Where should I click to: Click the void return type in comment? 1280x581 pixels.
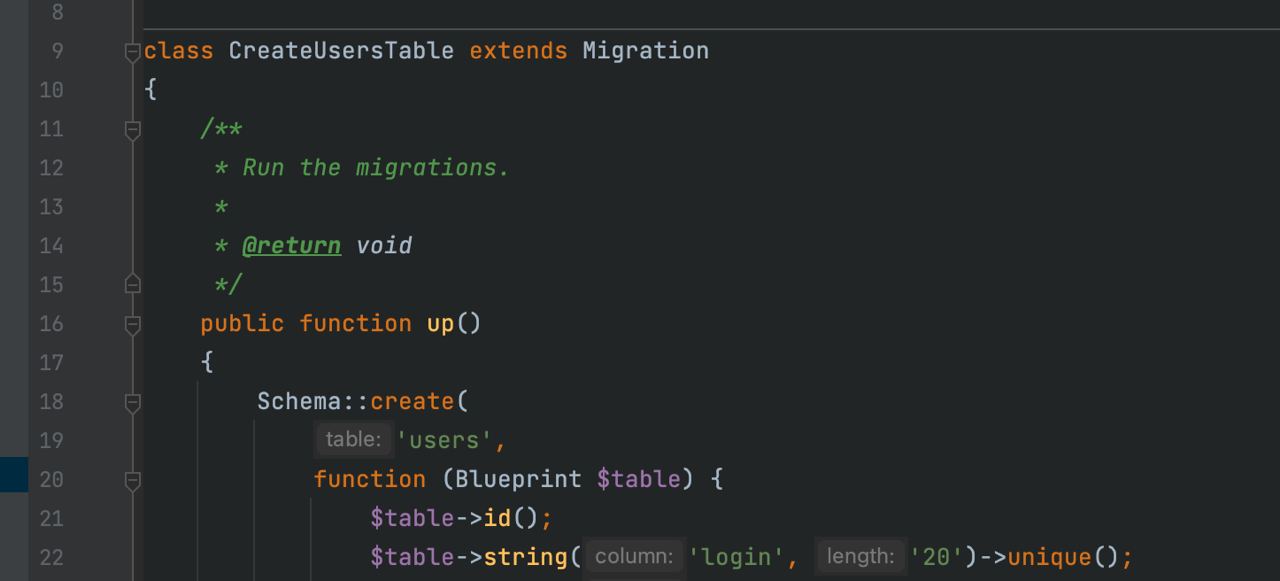coord(384,246)
